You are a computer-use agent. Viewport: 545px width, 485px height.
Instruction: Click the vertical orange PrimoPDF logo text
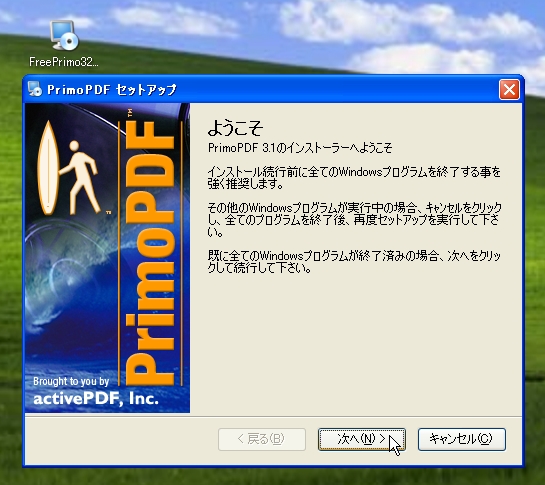pyautogui.click(x=149, y=253)
